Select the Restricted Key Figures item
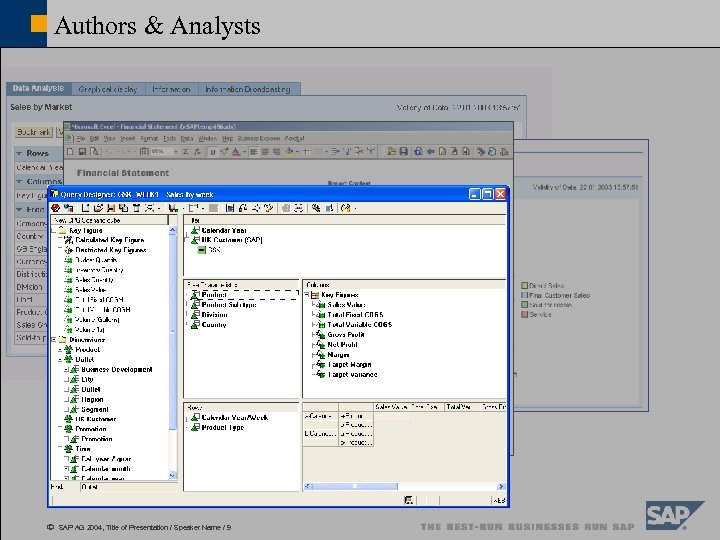 pos(111,250)
